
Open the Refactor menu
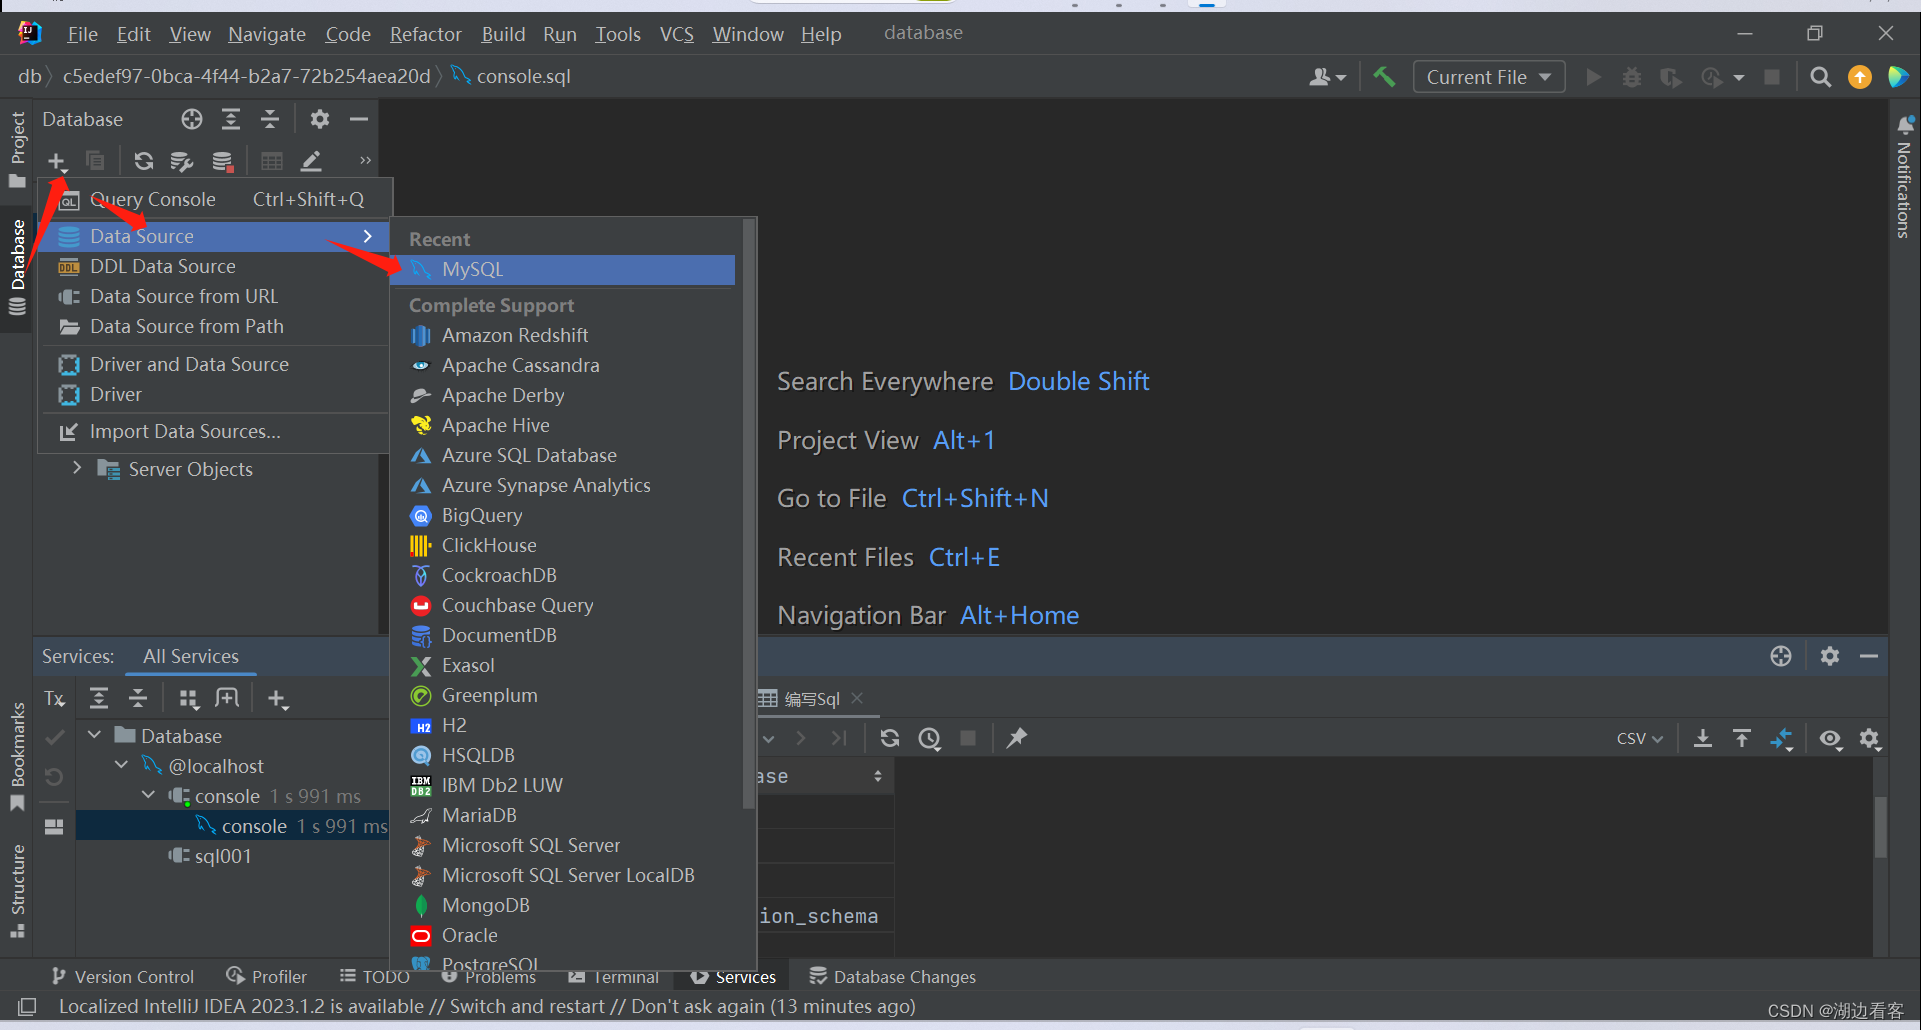coord(426,34)
